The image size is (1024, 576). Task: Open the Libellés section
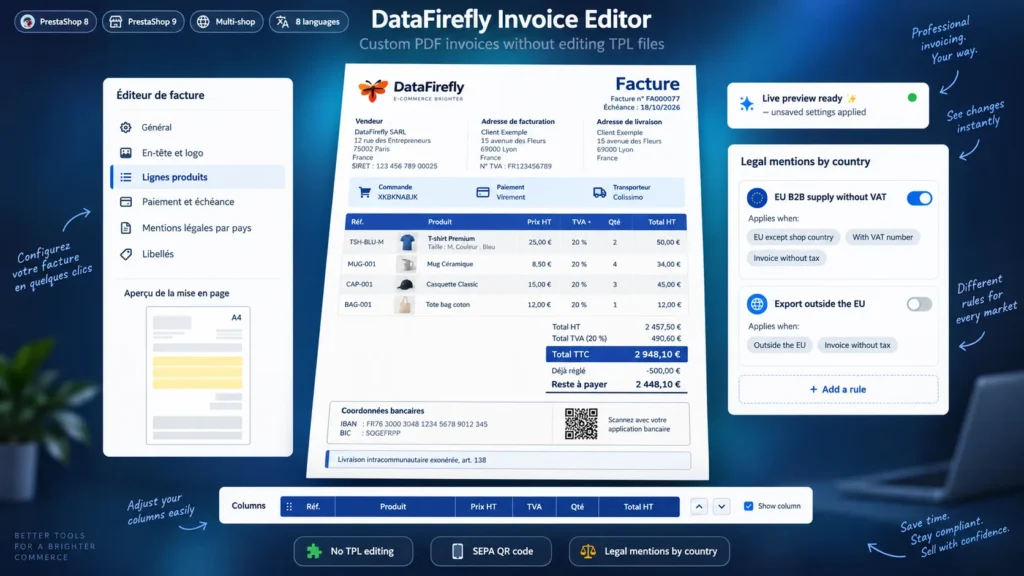tap(198, 254)
